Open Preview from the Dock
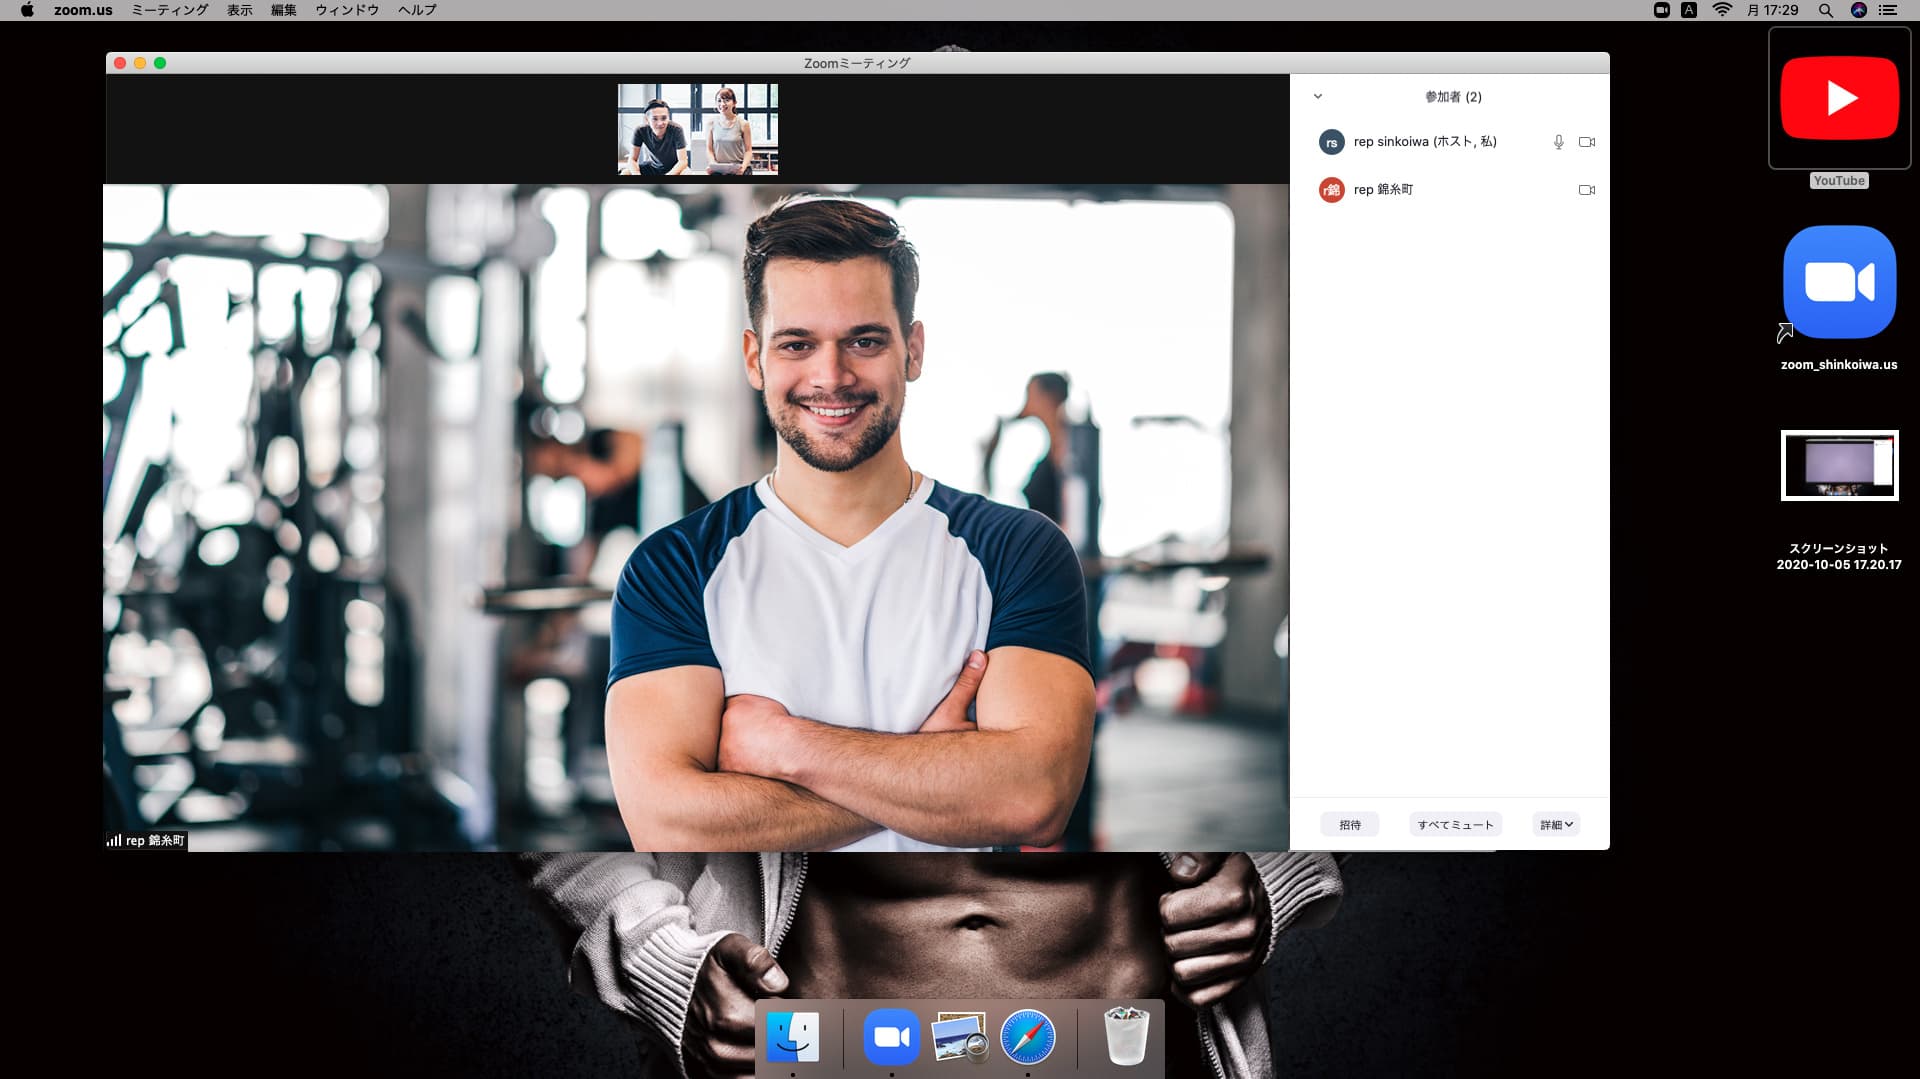The height and width of the screenshot is (1079, 1920). (x=959, y=1037)
